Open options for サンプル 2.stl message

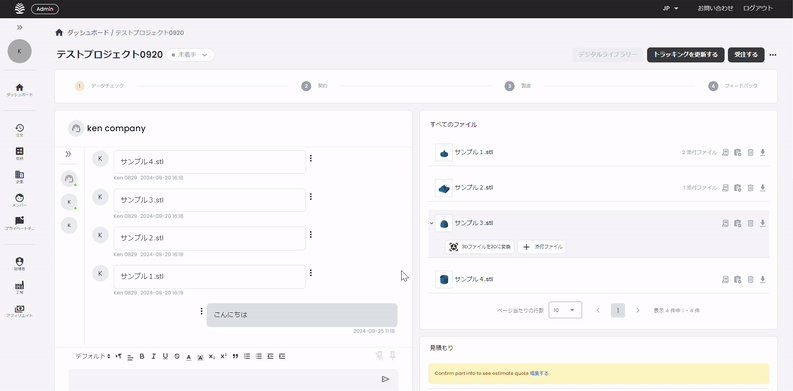311,234
